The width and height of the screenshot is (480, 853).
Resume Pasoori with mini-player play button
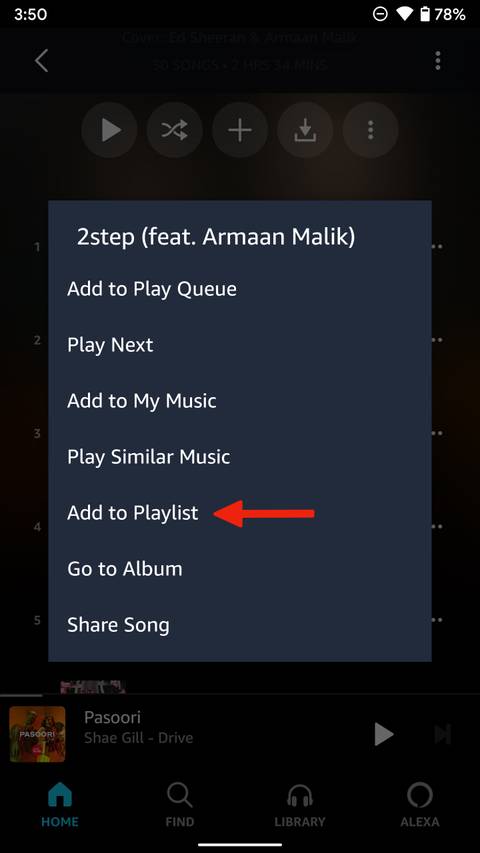click(x=384, y=735)
